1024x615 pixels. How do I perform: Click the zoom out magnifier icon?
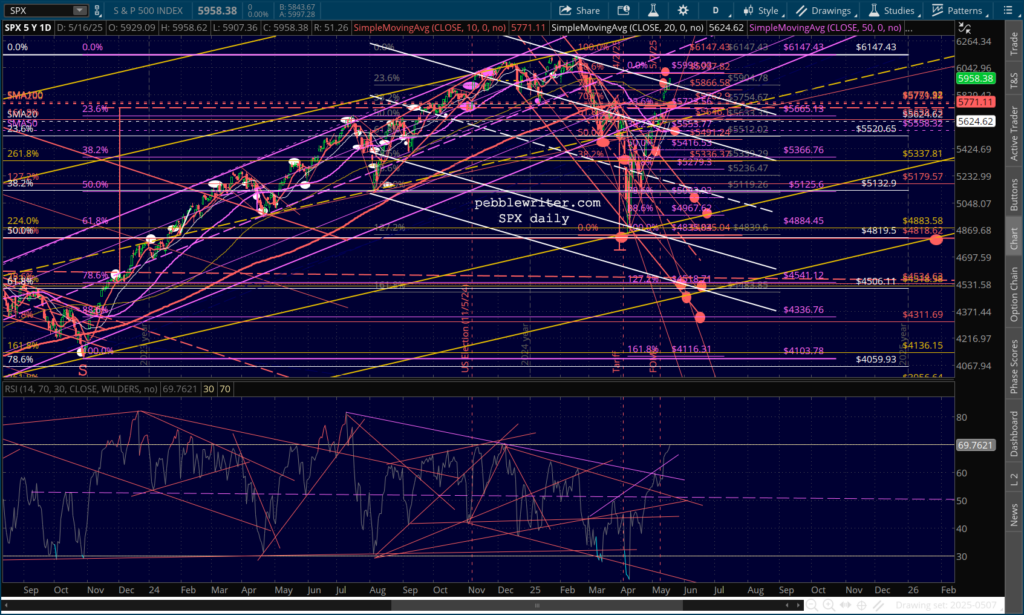click(813, 606)
